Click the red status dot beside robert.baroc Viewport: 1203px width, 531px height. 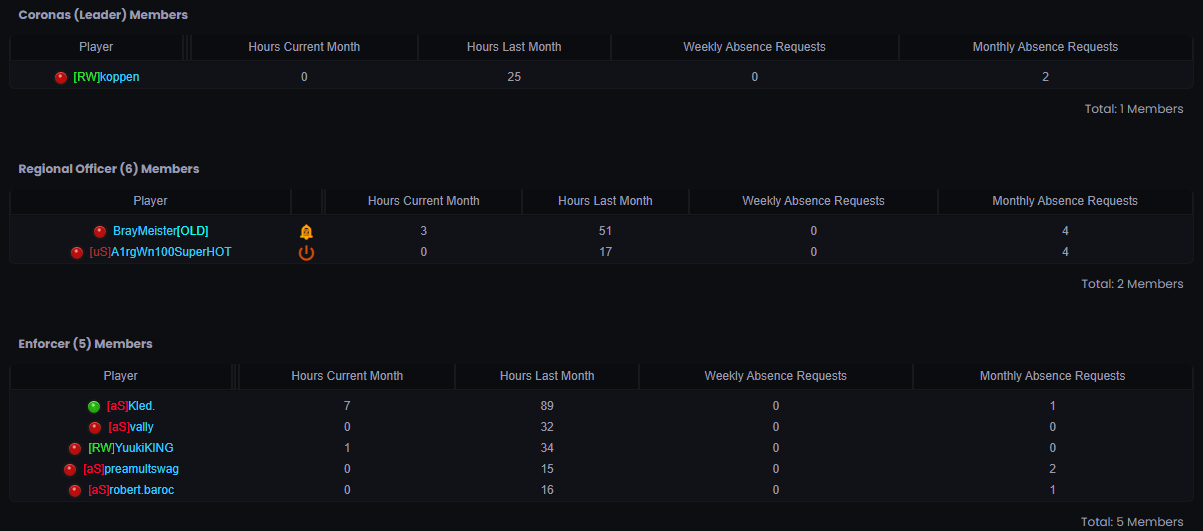click(75, 491)
